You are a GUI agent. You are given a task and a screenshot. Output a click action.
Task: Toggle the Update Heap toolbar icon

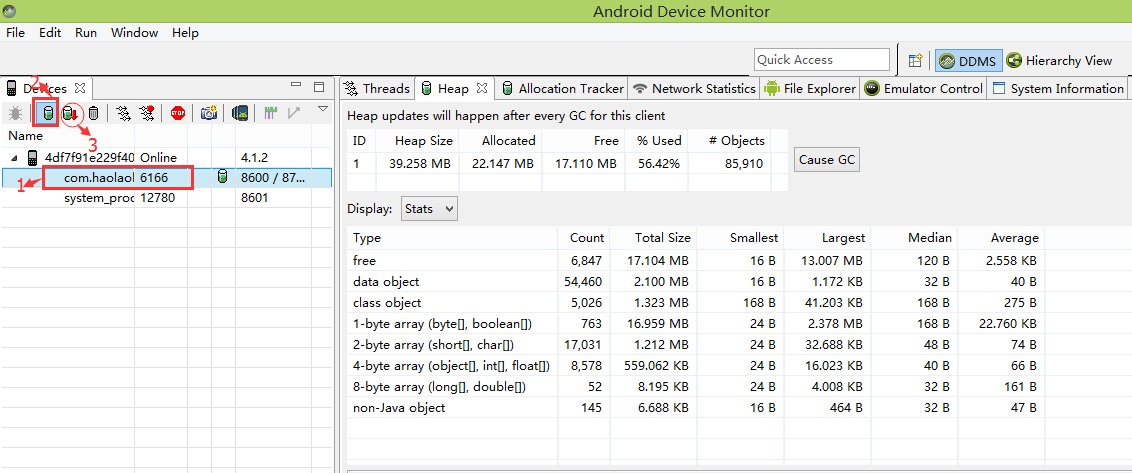click(x=48, y=113)
